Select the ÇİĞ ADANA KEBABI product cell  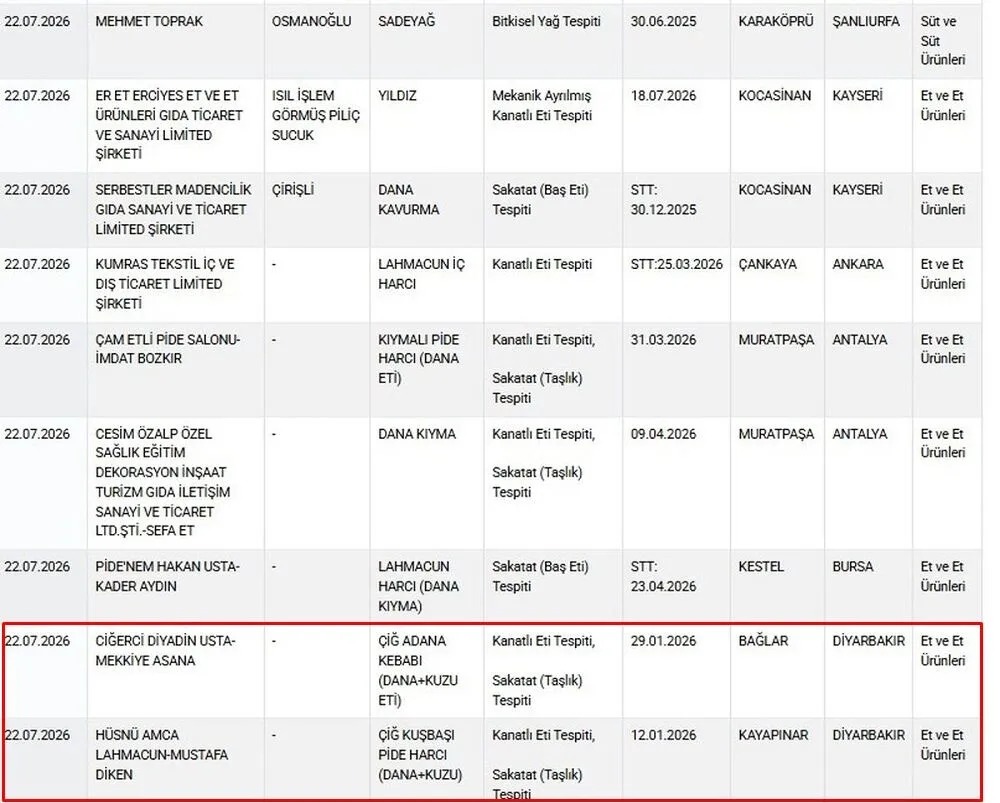[418, 670]
